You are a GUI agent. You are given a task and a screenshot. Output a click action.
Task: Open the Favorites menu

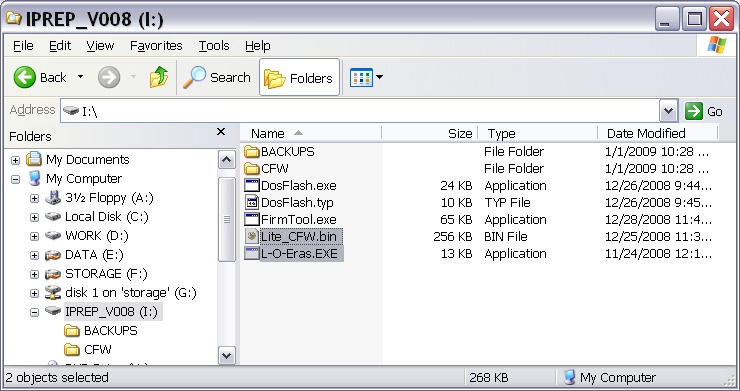[x=156, y=46]
